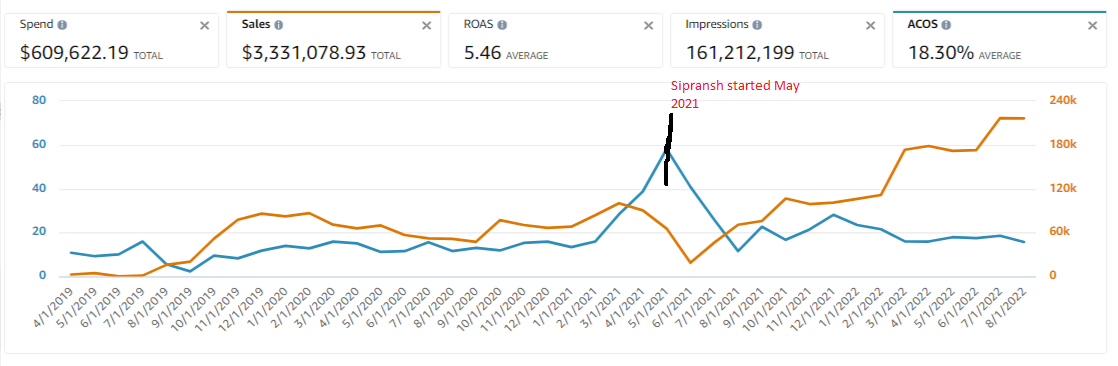Click the 20 left axis label

pos(39,232)
